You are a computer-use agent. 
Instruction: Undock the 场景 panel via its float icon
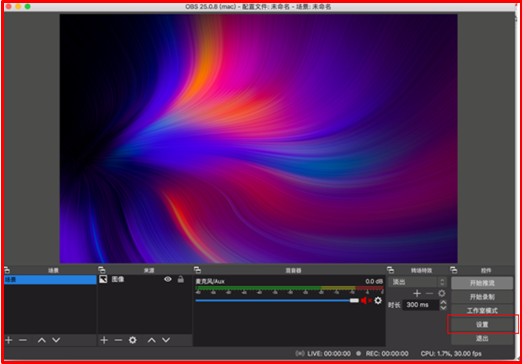[7, 270]
